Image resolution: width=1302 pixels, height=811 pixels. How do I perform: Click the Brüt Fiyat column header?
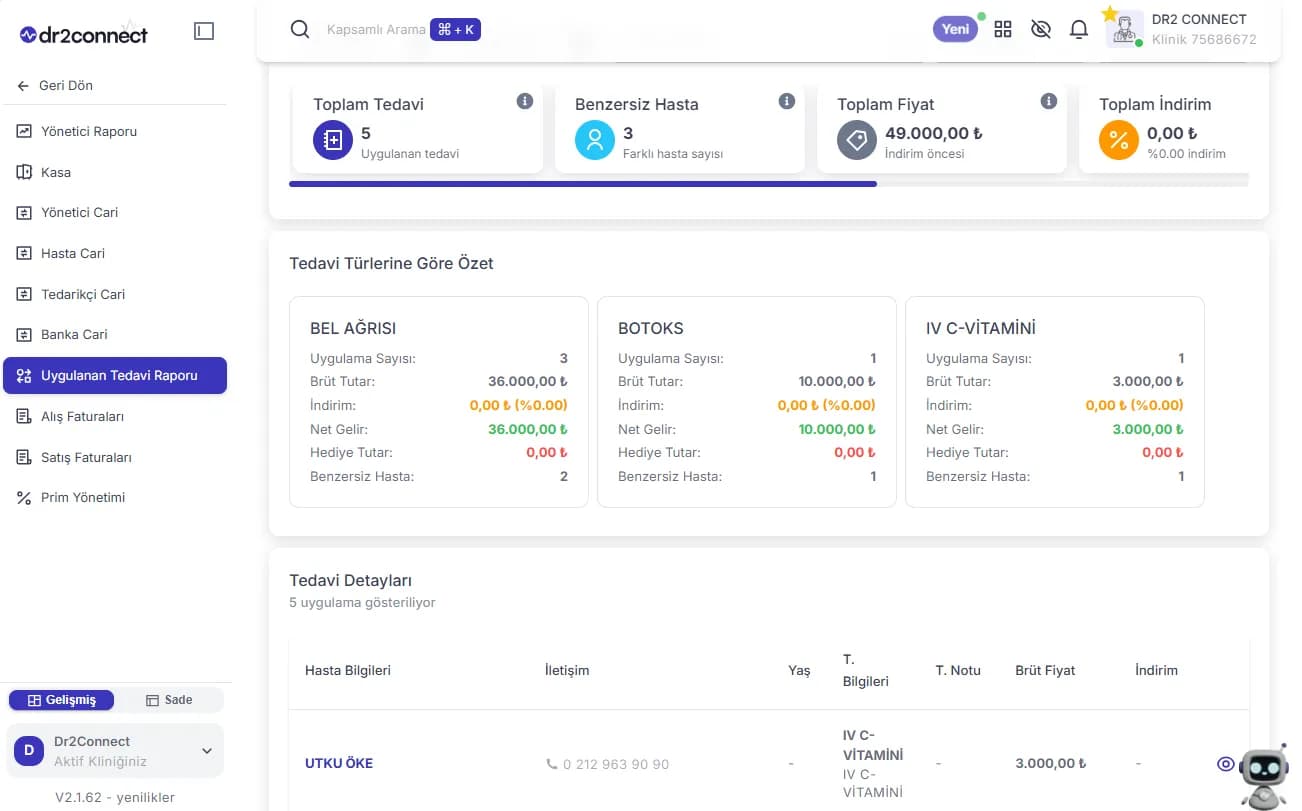pyautogui.click(x=1045, y=670)
